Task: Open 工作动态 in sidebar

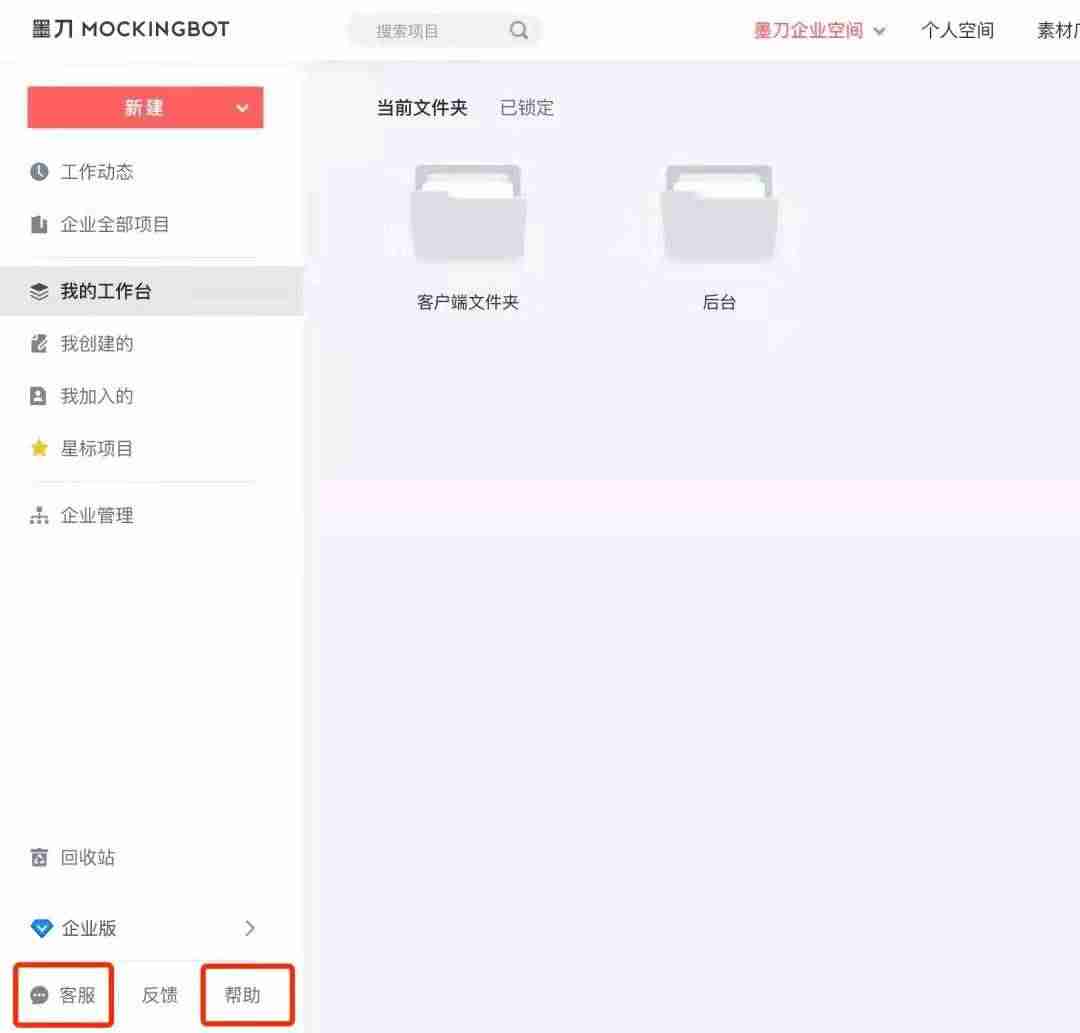Action: coord(97,171)
